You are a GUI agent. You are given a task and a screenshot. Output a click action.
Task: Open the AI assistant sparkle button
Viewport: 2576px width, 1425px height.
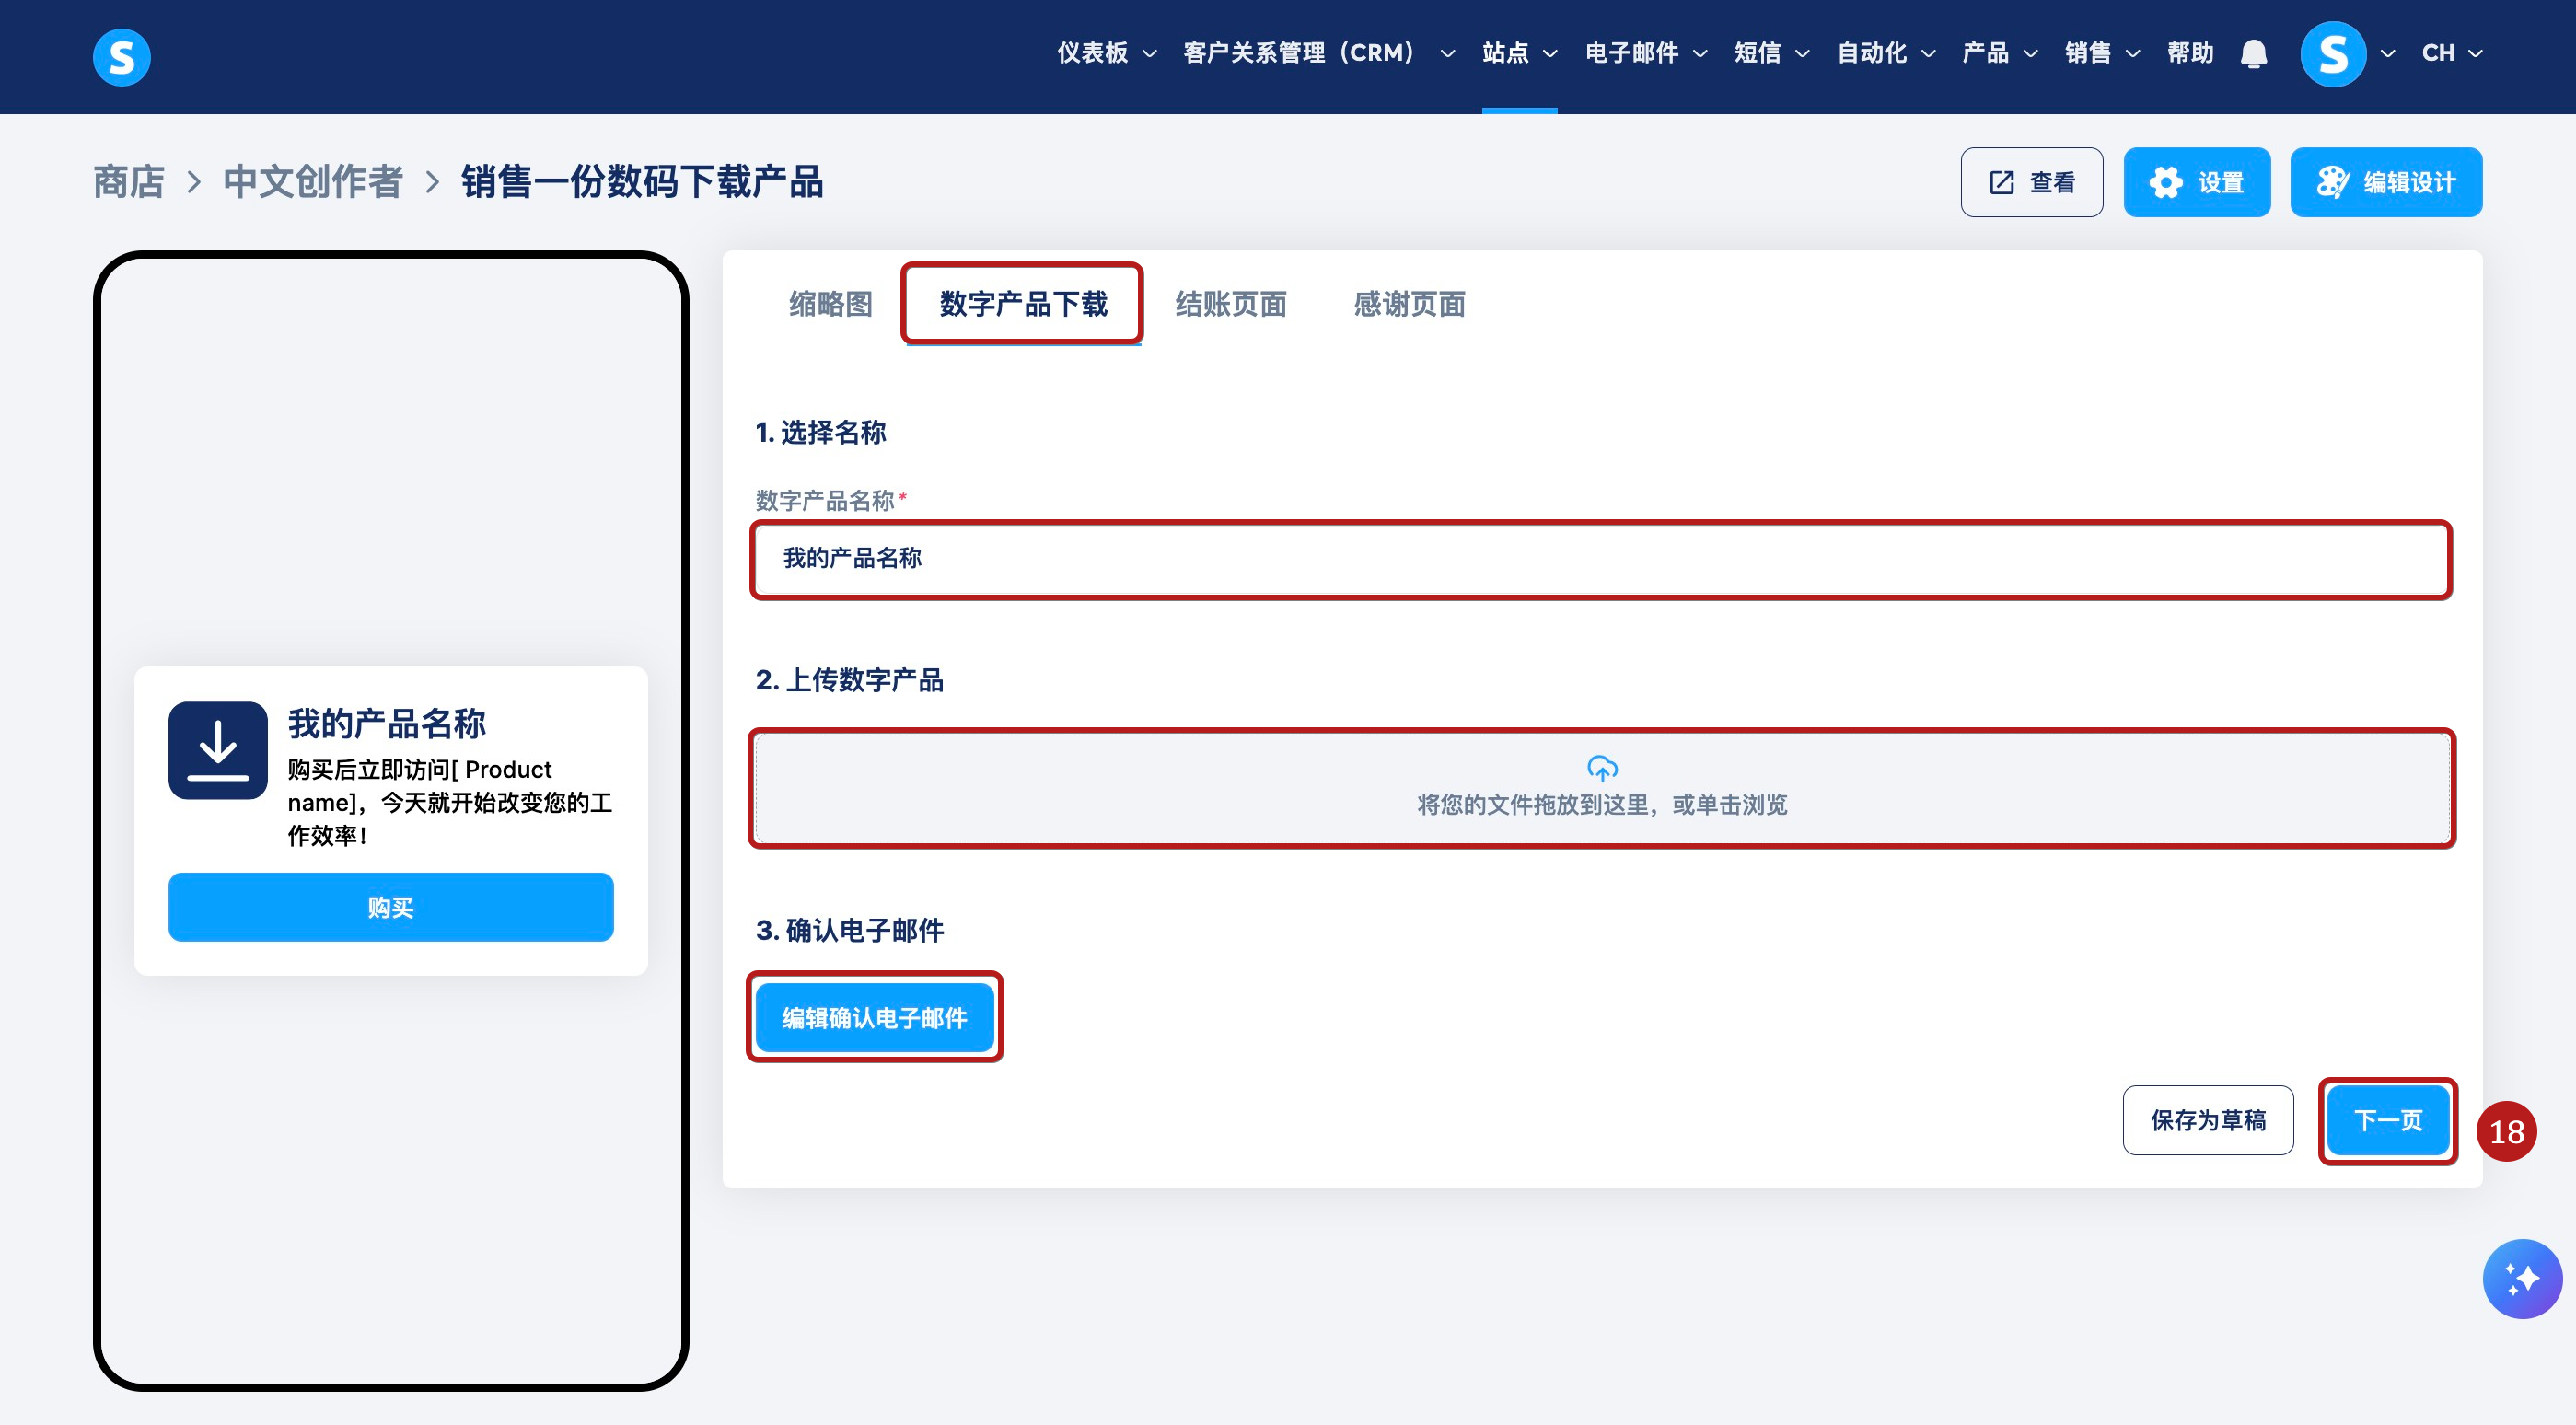(x=2521, y=1278)
